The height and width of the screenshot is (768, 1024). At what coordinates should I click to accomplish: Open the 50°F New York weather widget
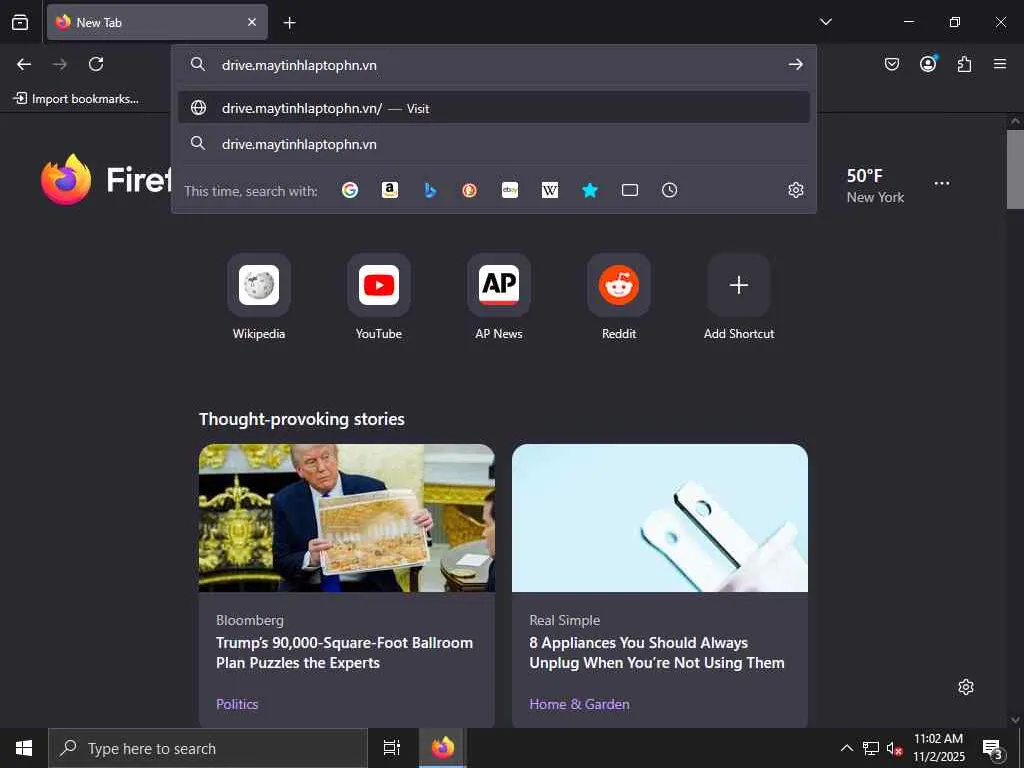click(x=875, y=185)
